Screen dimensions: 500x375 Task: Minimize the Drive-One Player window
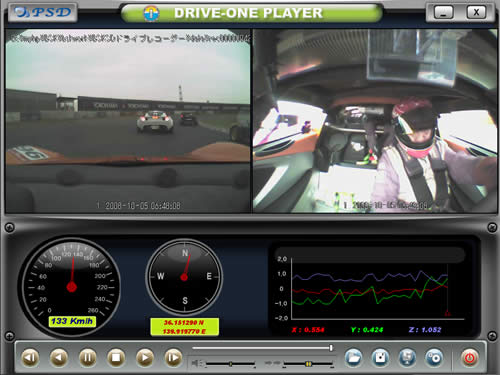(444, 13)
